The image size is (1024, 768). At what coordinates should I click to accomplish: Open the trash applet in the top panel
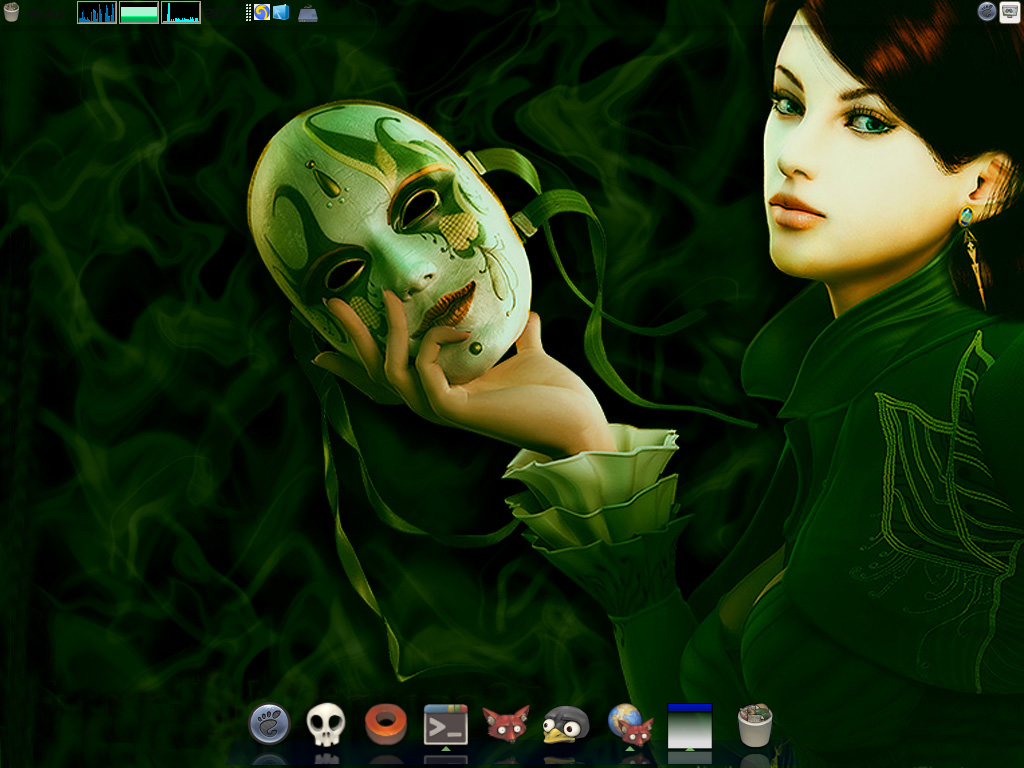tap(11, 12)
